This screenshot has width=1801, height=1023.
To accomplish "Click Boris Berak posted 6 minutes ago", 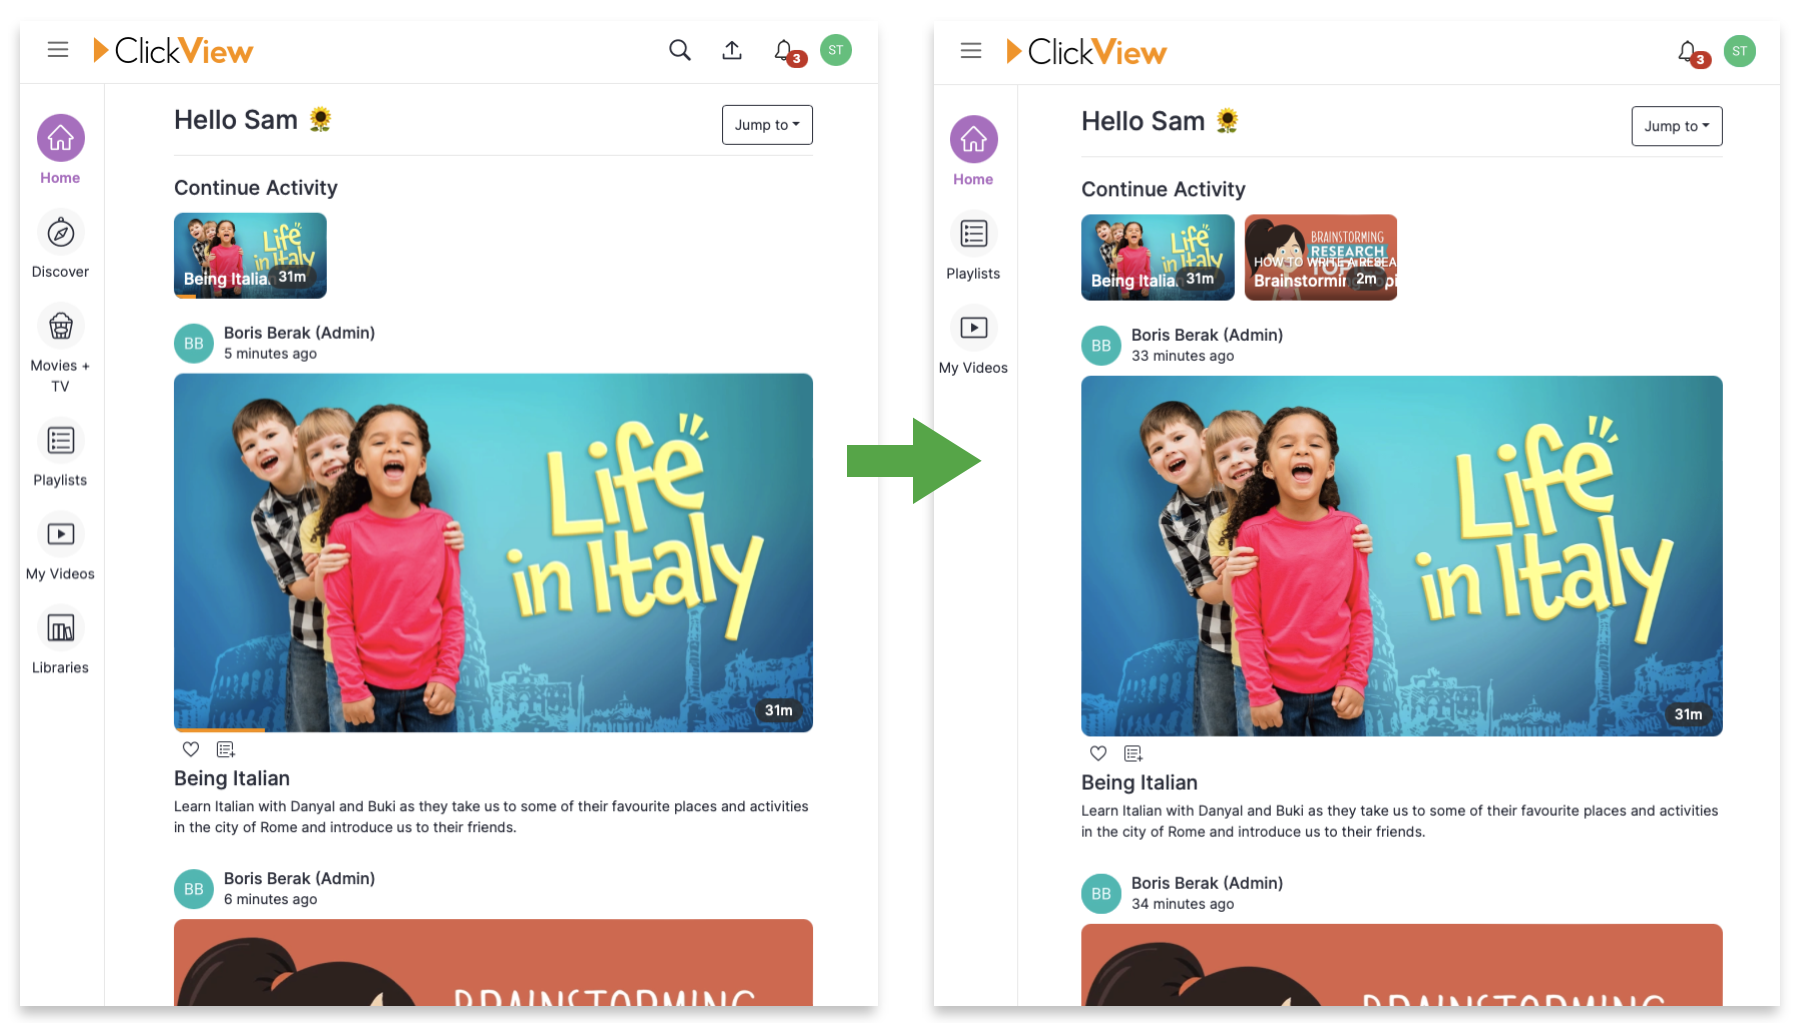I will click(x=299, y=878).
